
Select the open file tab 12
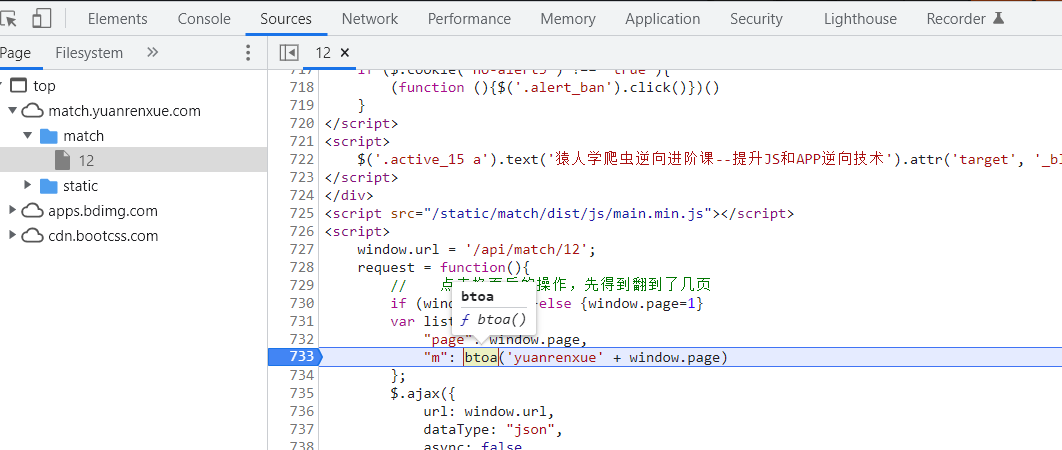point(323,53)
